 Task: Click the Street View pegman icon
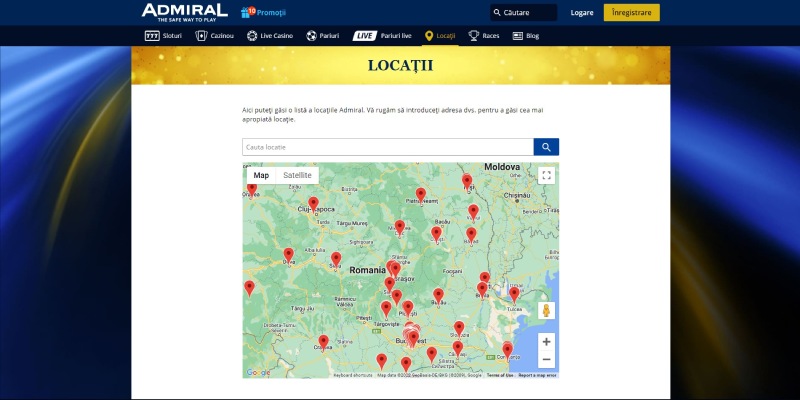546,310
